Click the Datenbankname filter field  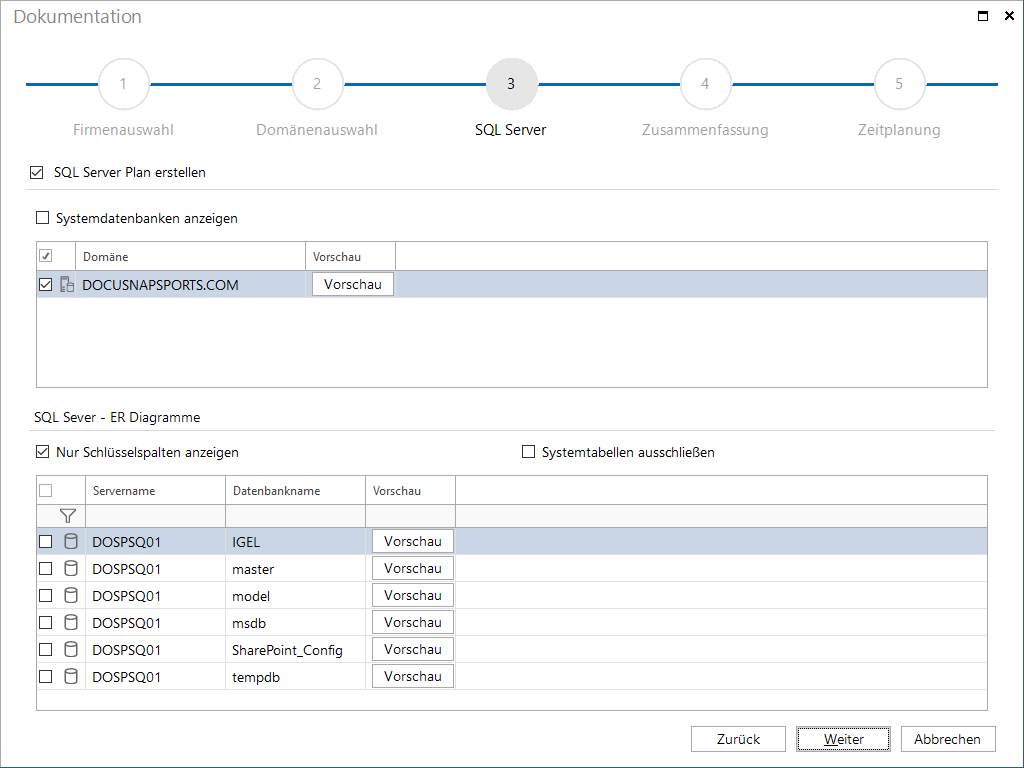tap(295, 516)
